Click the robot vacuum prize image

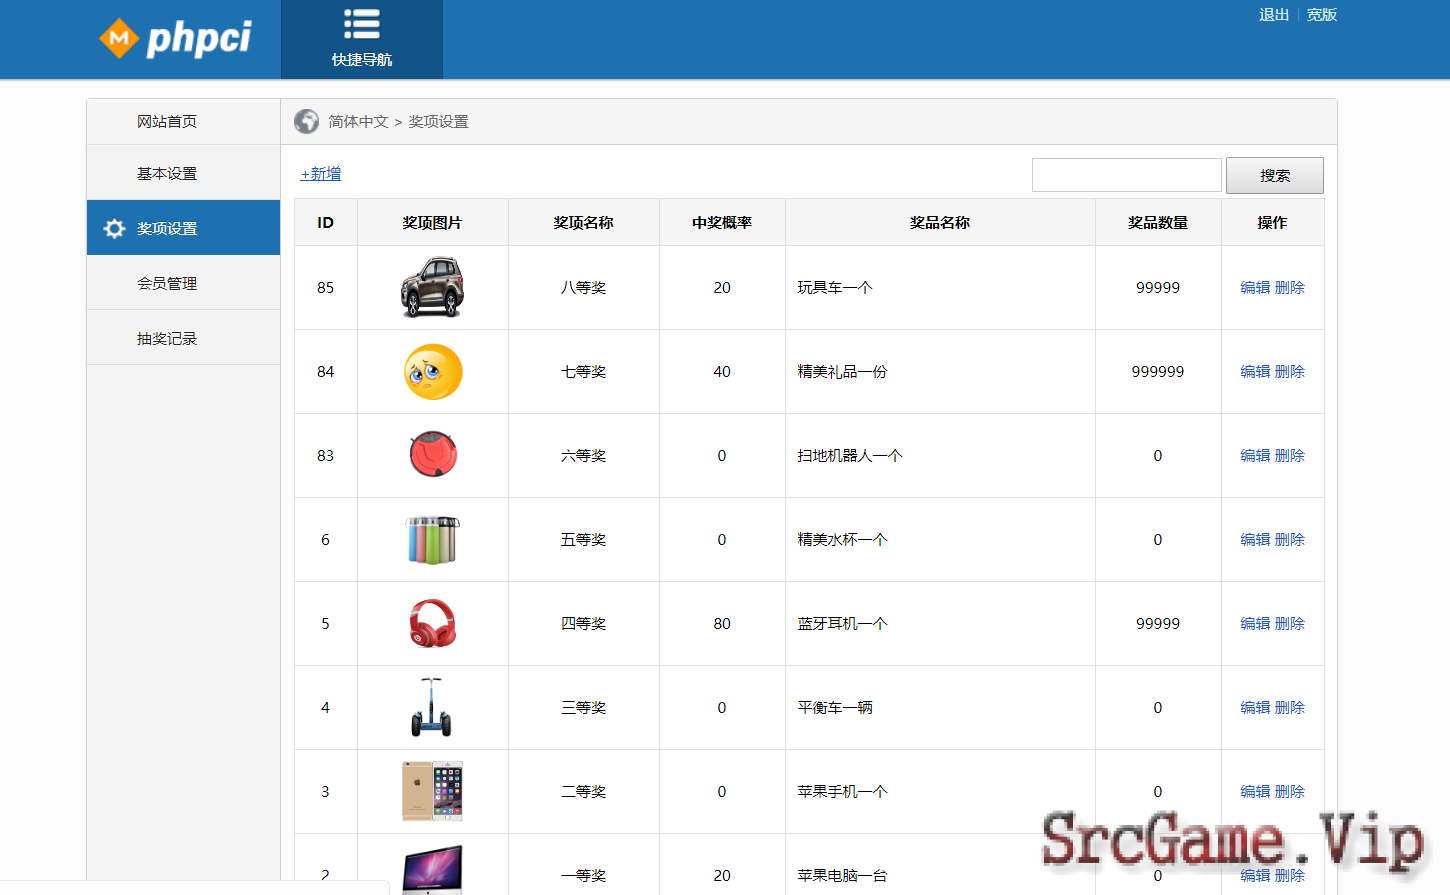pos(432,455)
